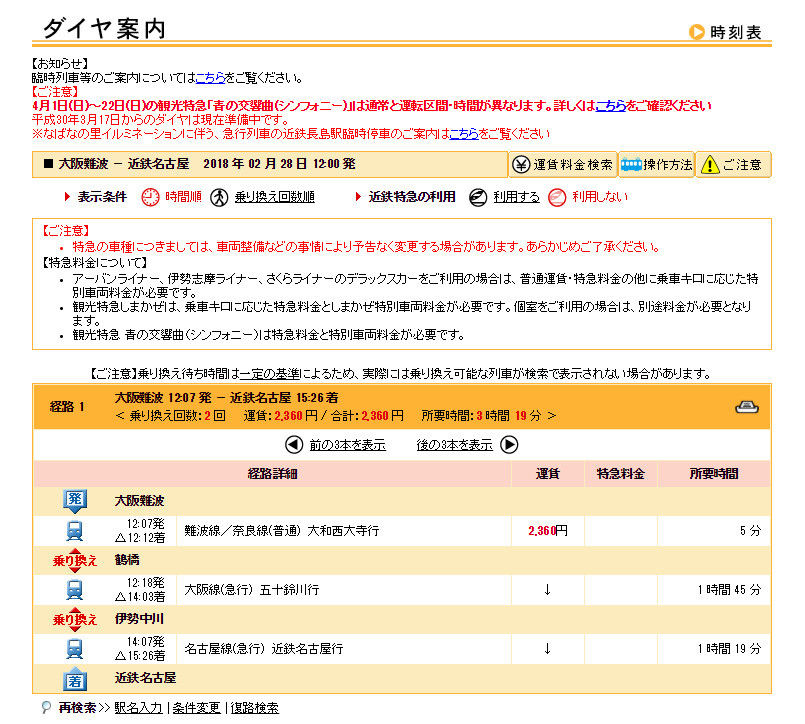
Task: Show 前の3本を表示 earlier trains
Action: click(x=347, y=445)
